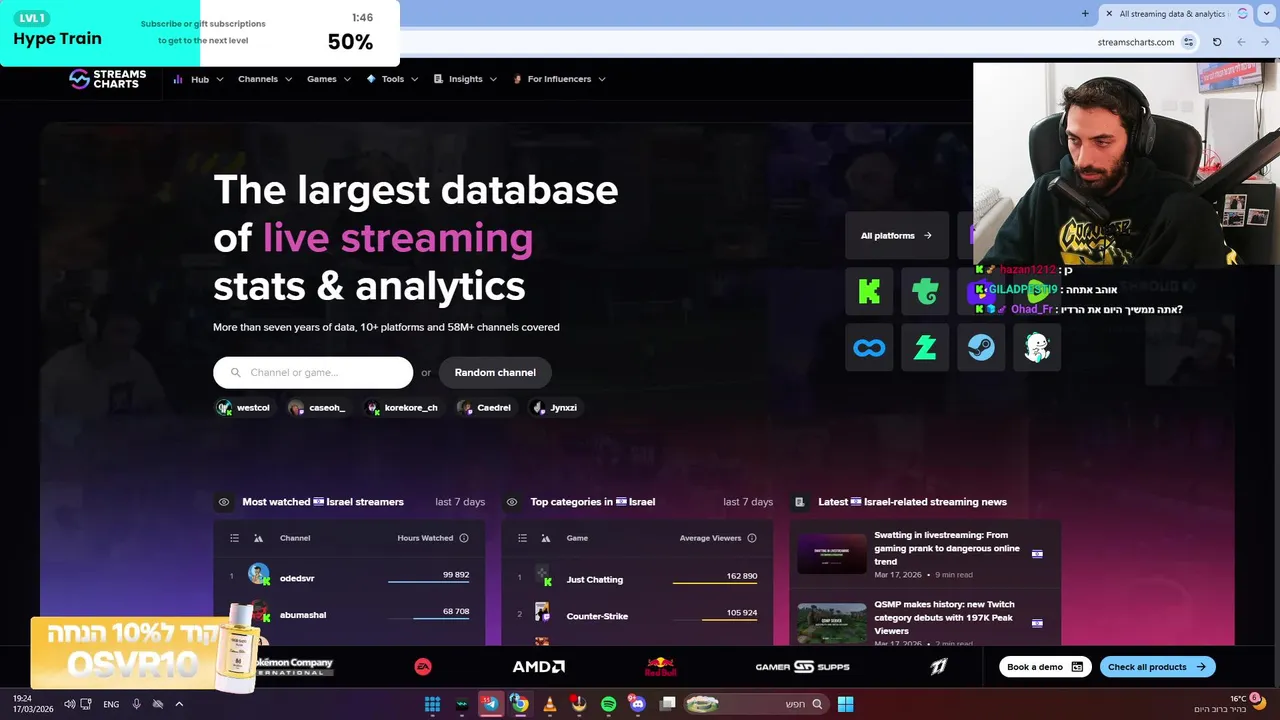
Task: Open the Trovo platform icon
Action: [x=925, y=292]
